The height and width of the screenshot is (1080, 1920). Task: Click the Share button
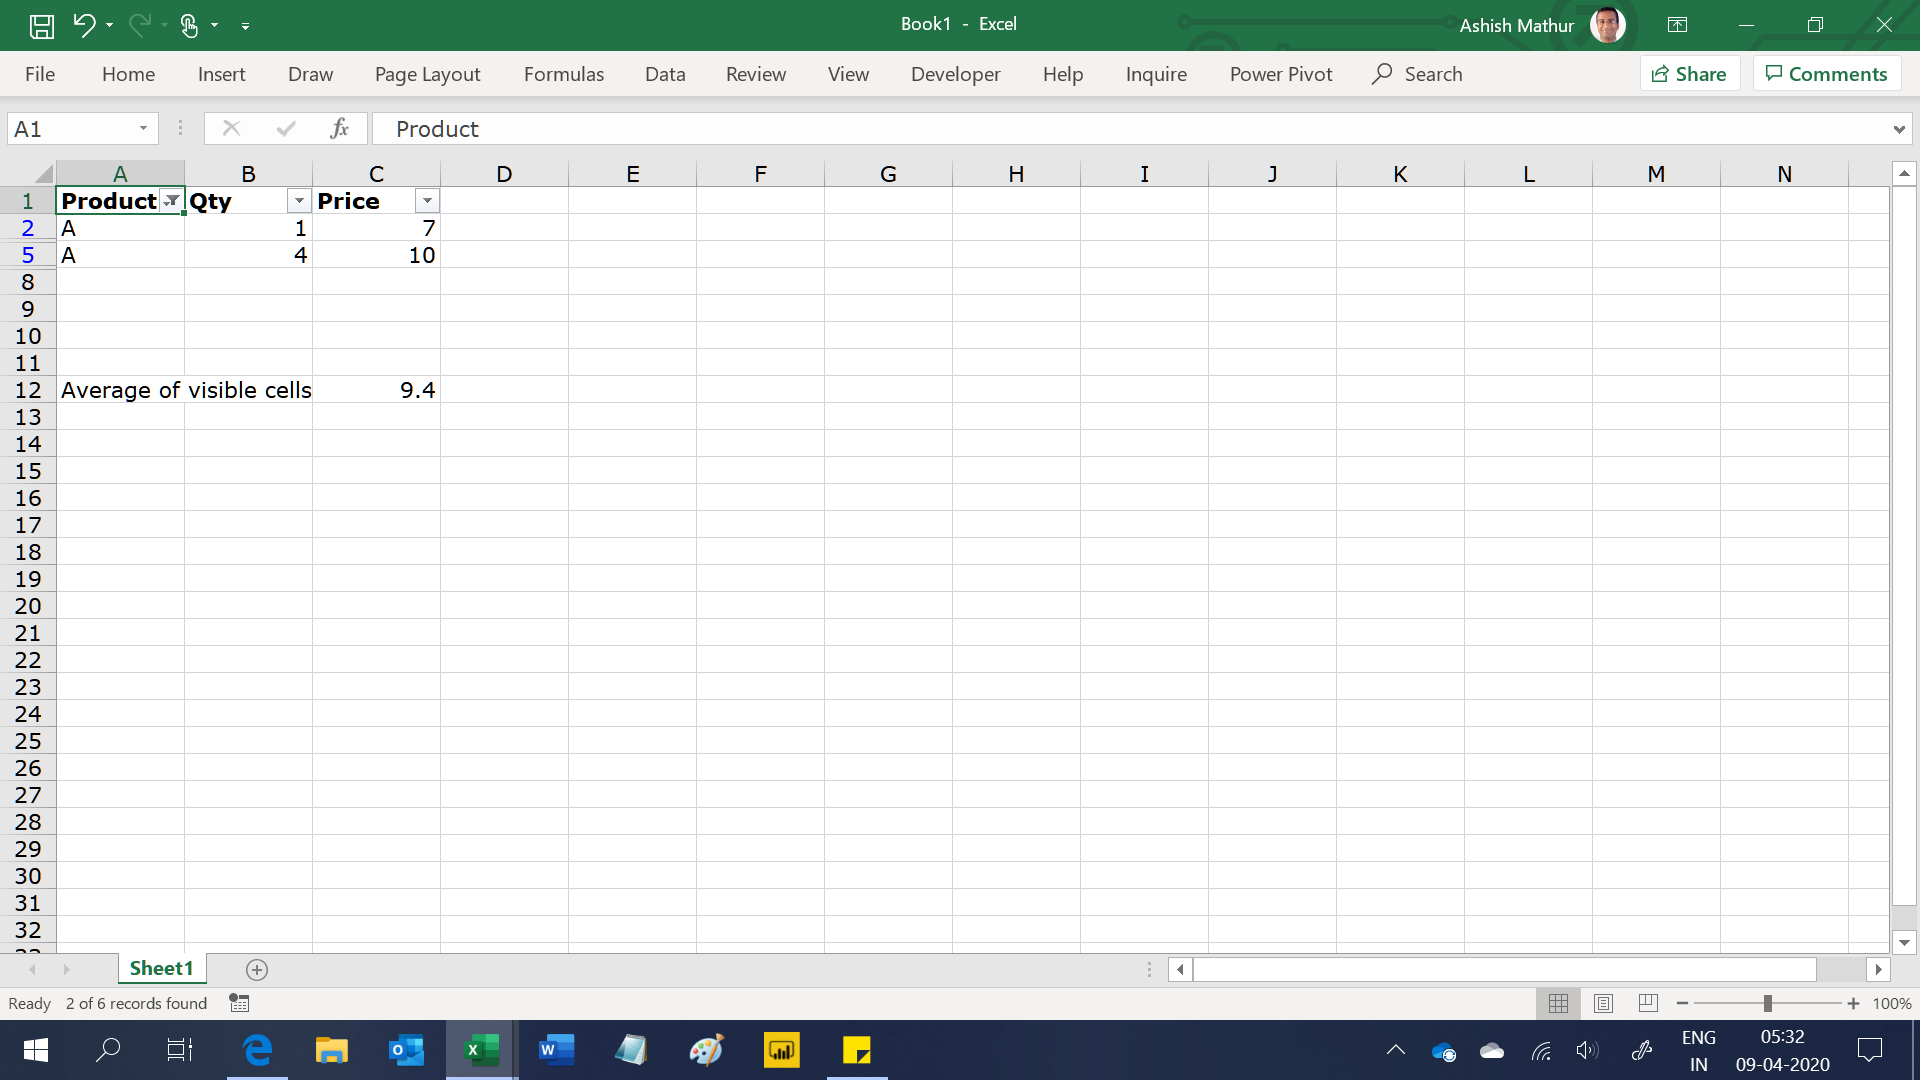click(x=1690, y=74)
